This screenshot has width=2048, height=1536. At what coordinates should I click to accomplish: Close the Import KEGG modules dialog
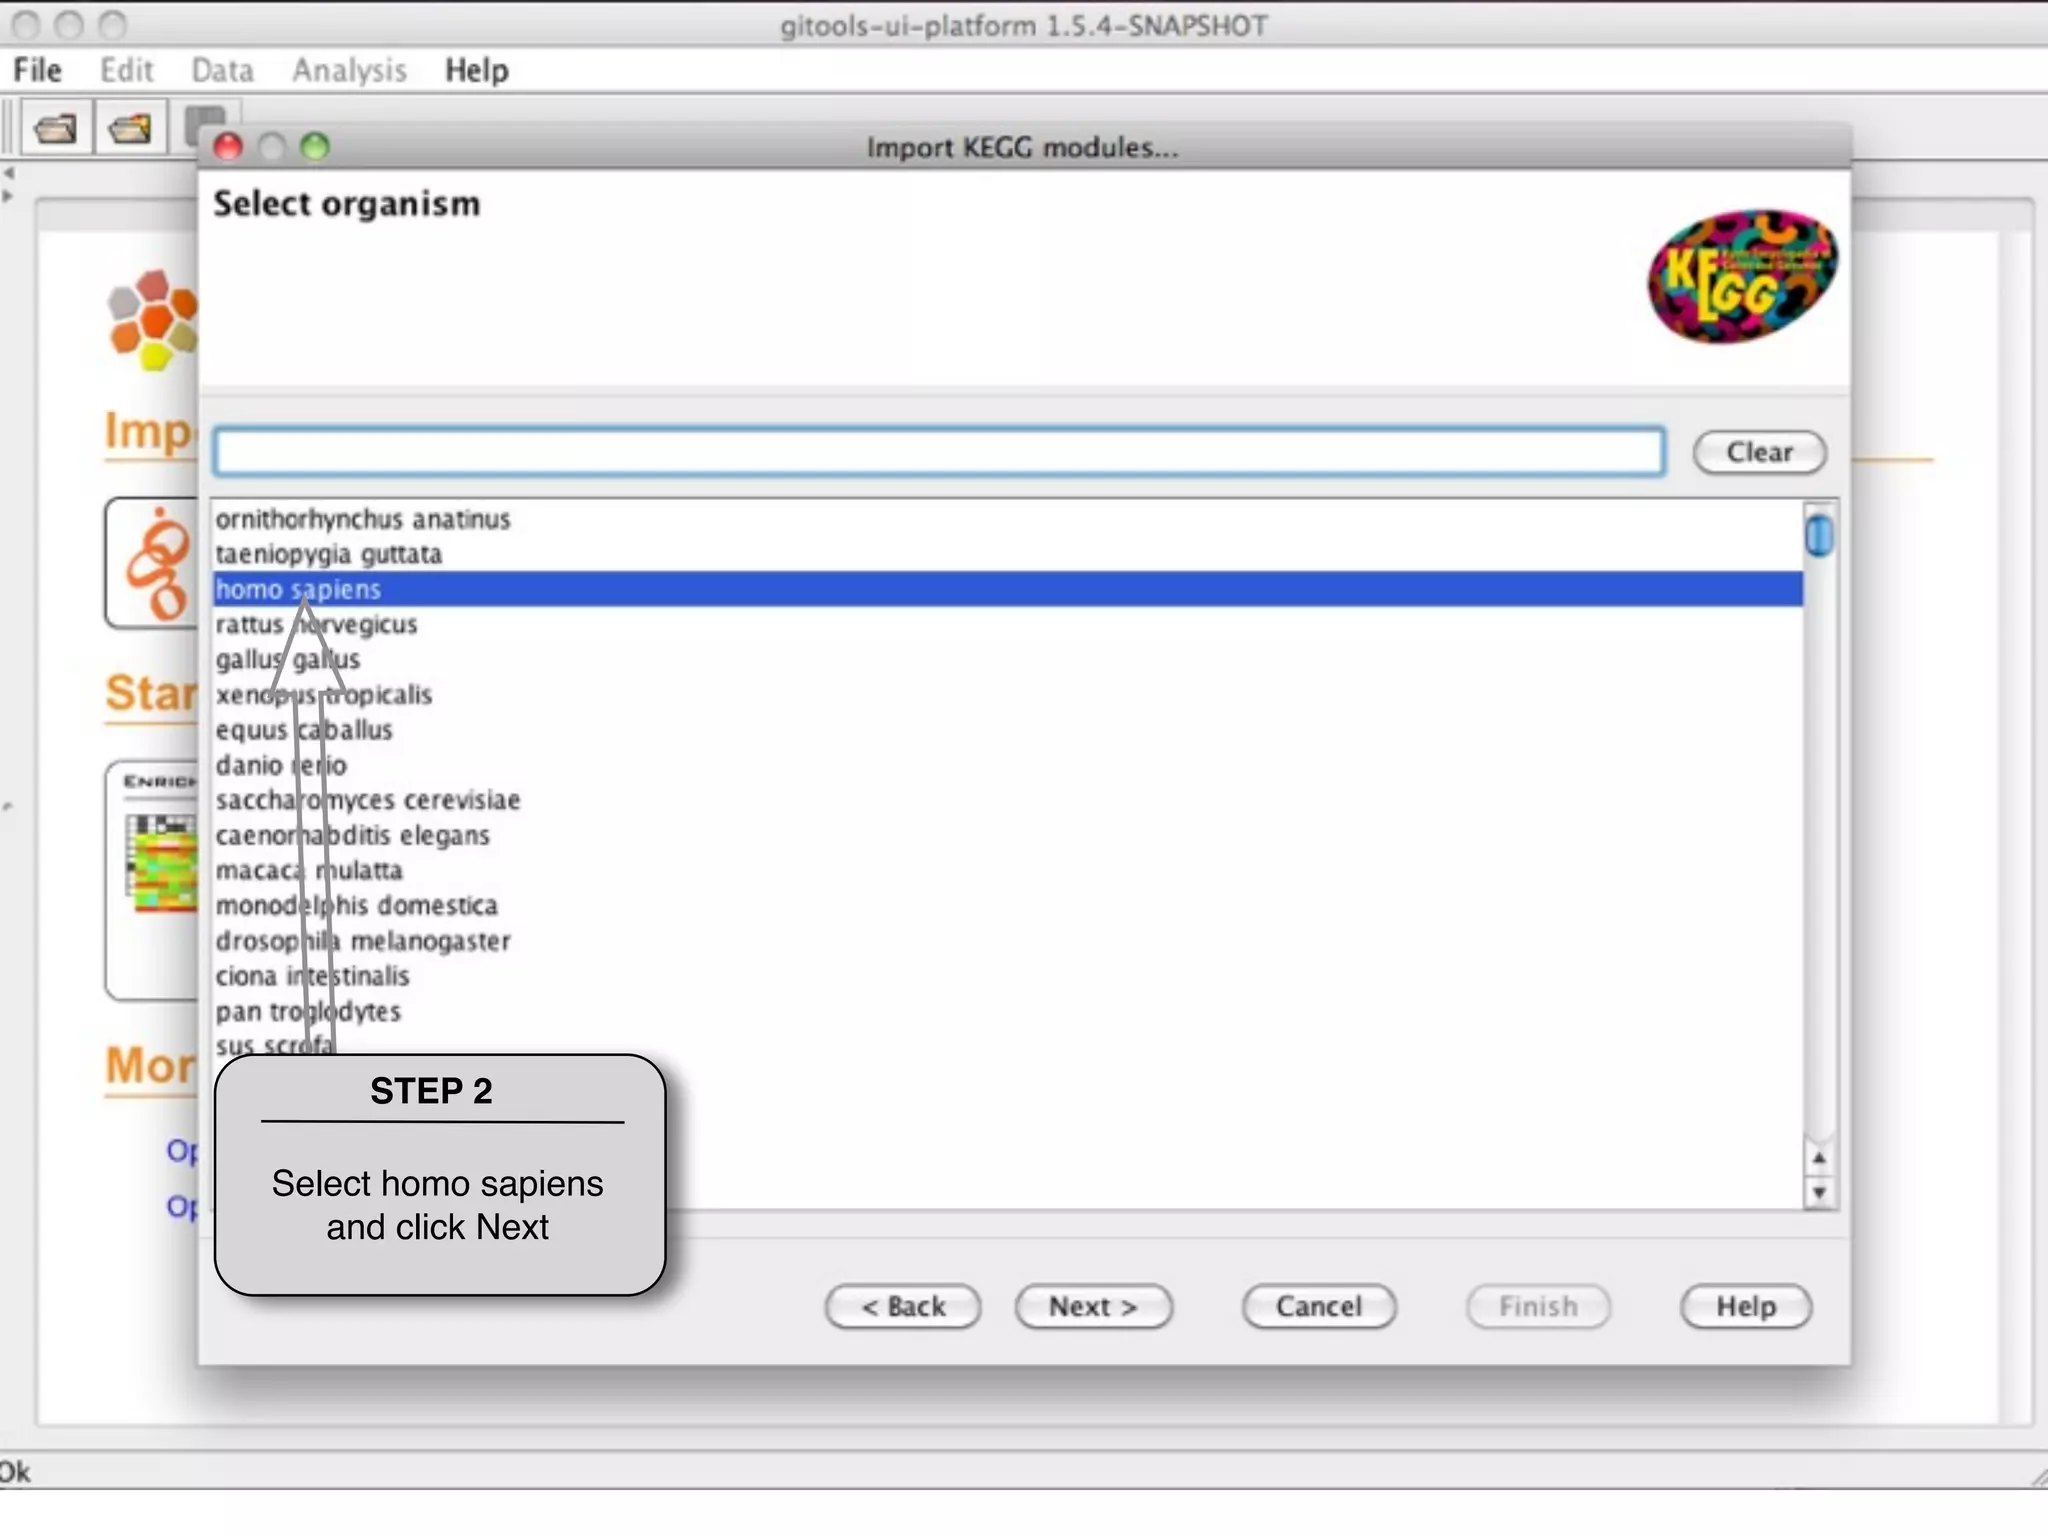[228, 147]
